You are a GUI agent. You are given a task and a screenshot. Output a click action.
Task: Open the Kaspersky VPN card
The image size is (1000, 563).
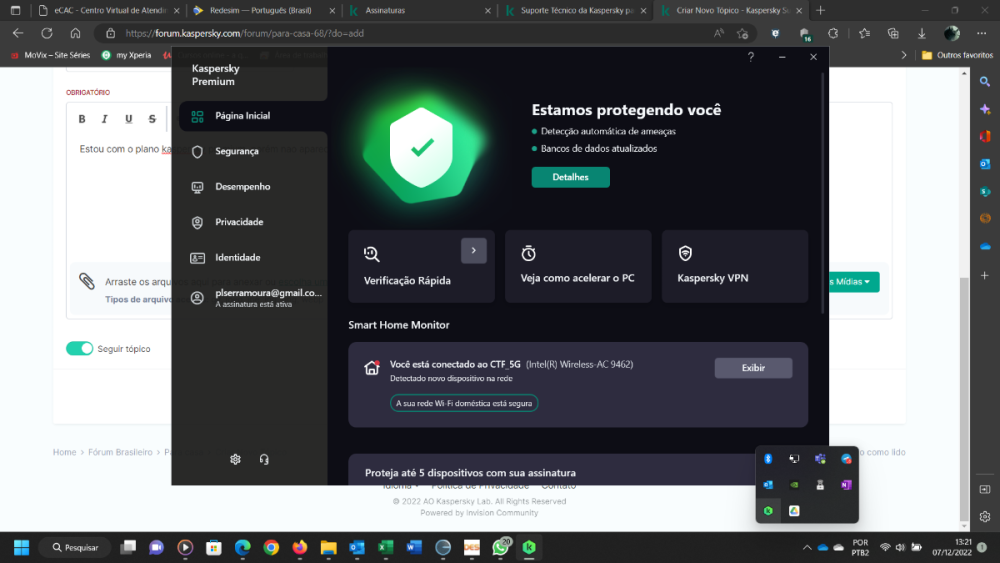tap(735, 266)
